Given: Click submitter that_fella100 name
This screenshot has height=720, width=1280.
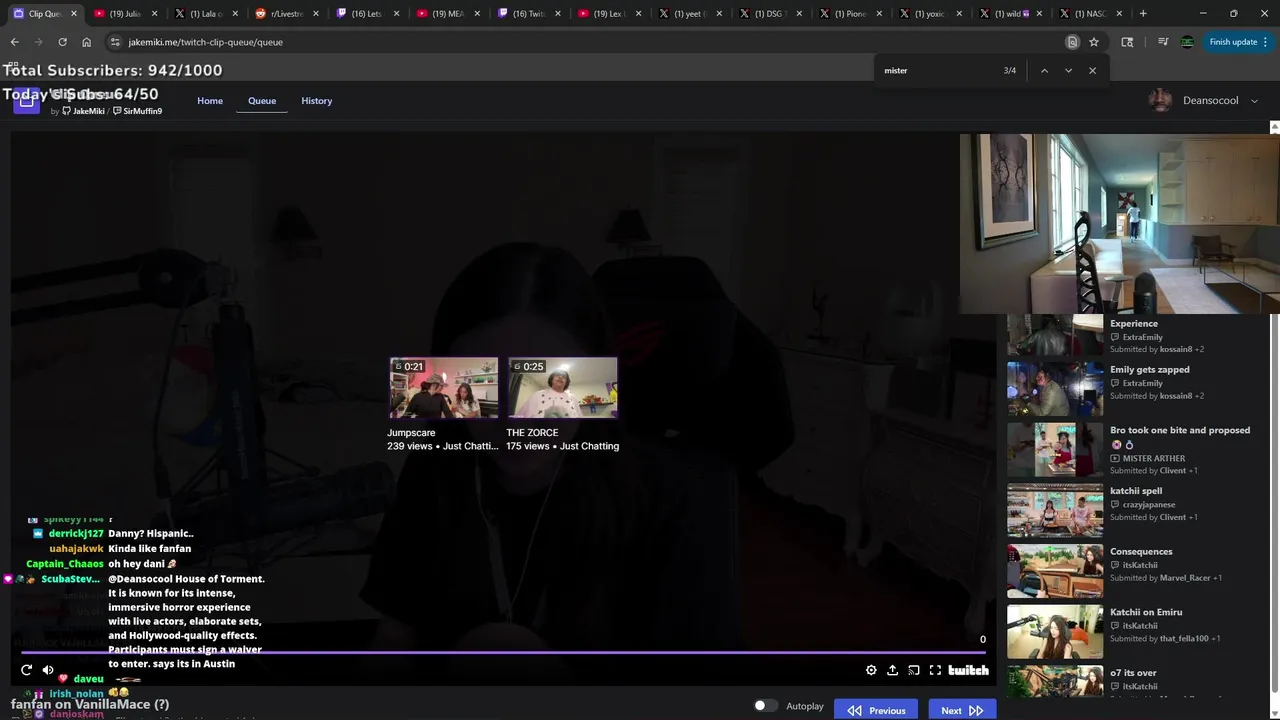Looking at the screenshot, I should point(1184,638).
